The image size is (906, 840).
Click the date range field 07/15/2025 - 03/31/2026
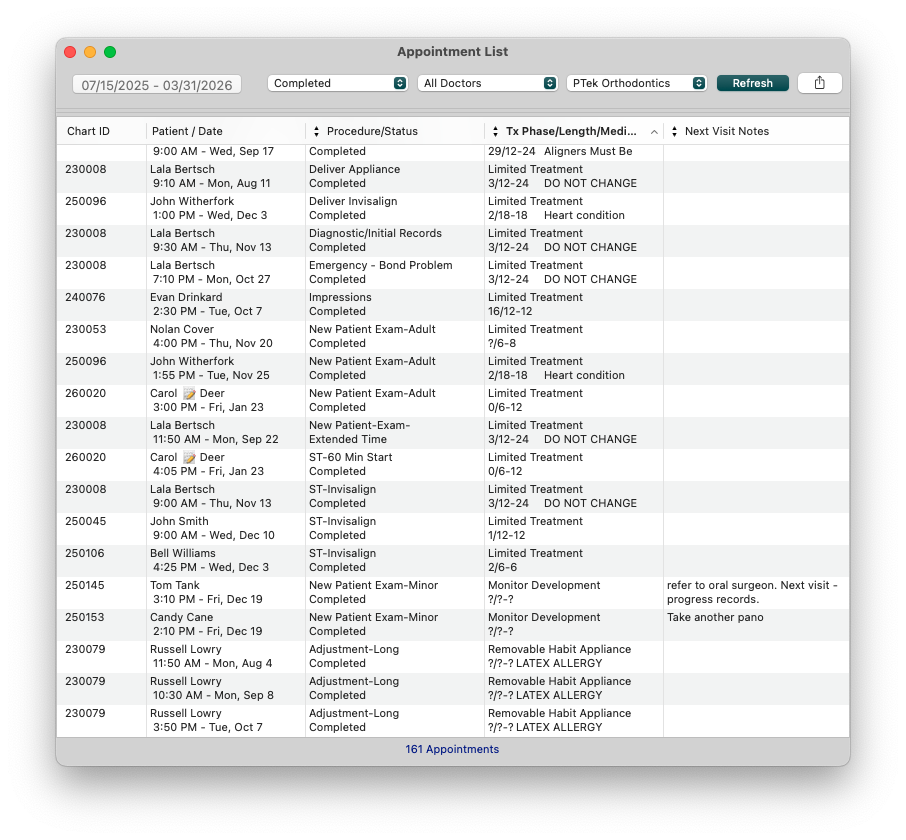(x=157, y=85)
